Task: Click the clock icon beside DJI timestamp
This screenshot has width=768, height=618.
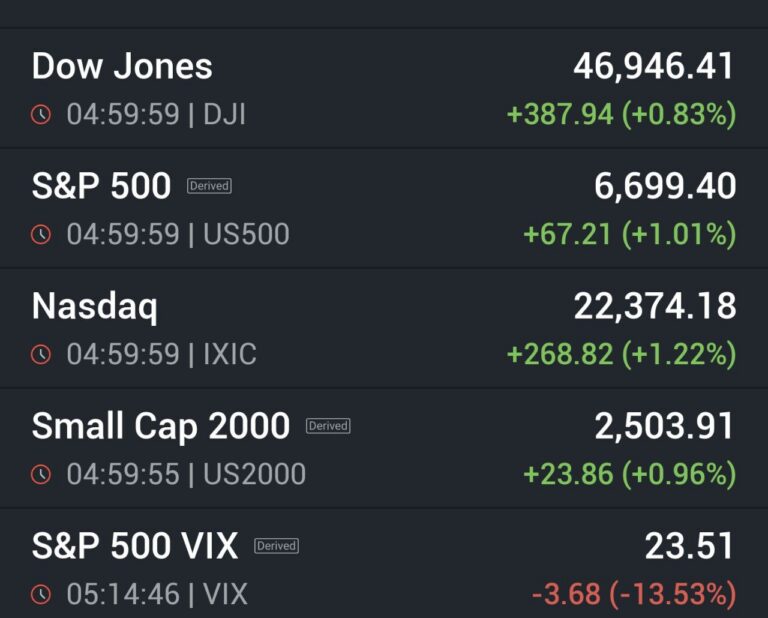Action: (x=41, y=115)
